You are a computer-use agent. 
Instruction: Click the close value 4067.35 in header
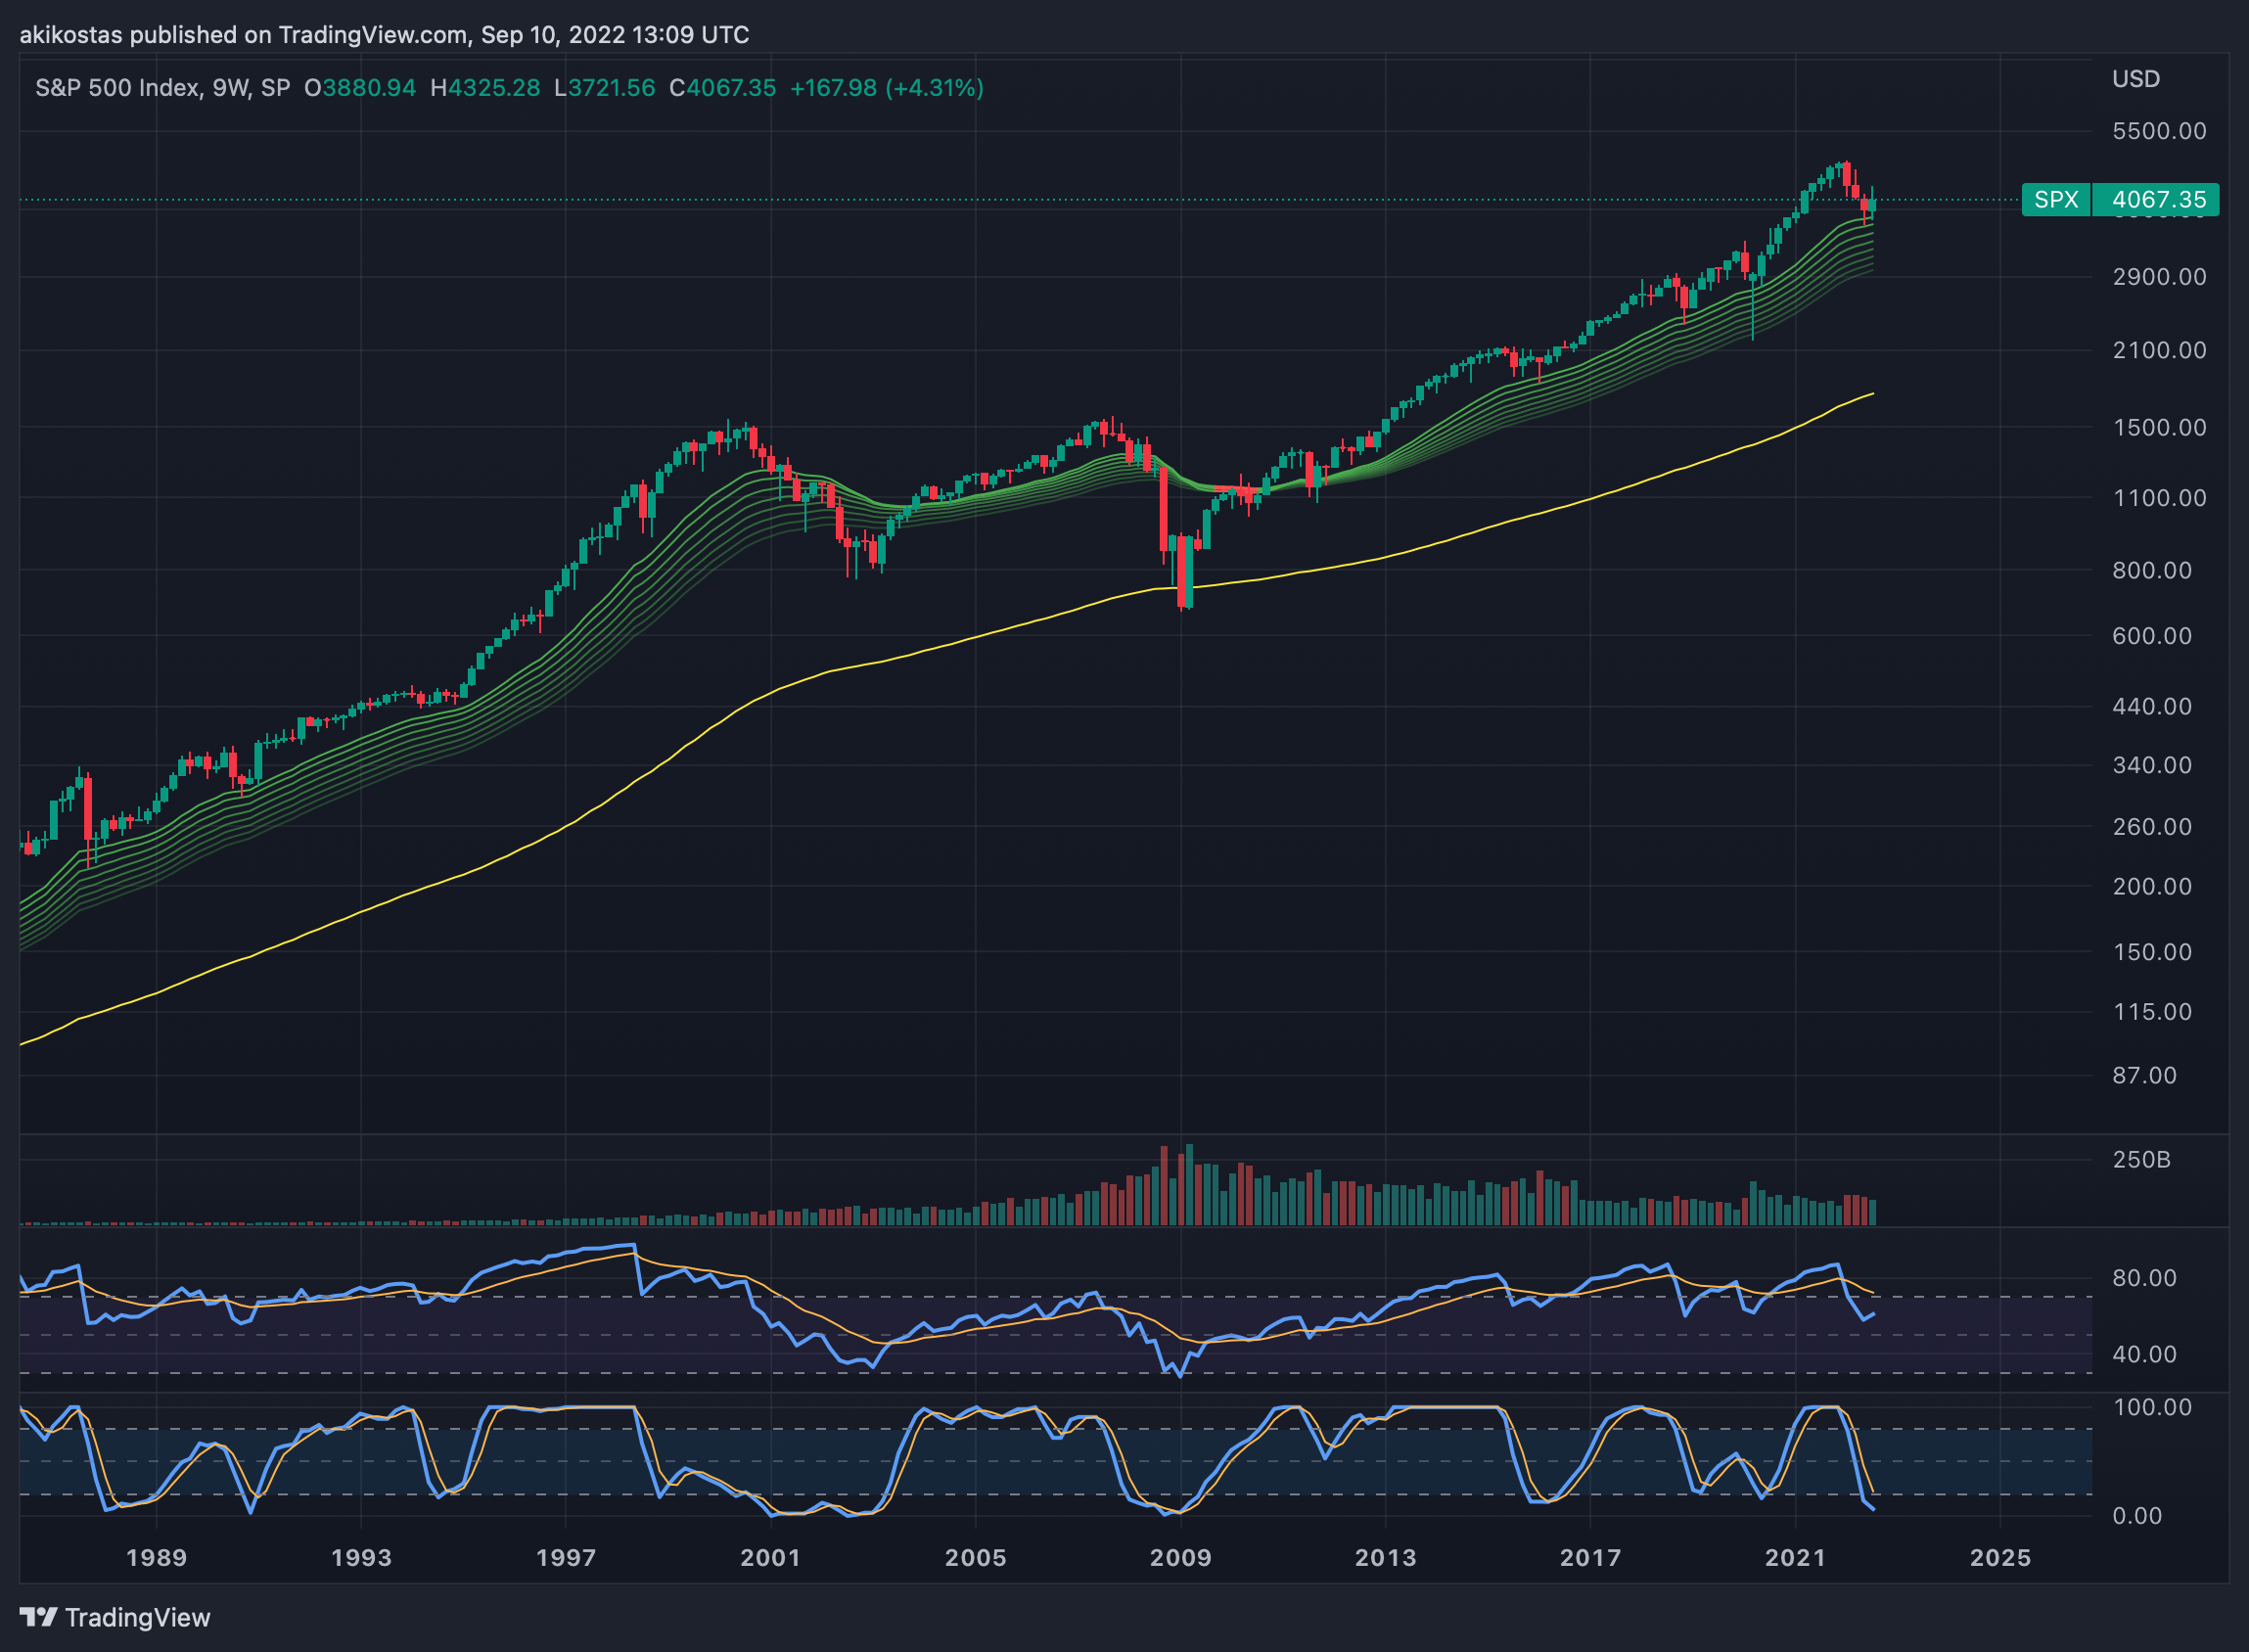click(731, 88)
